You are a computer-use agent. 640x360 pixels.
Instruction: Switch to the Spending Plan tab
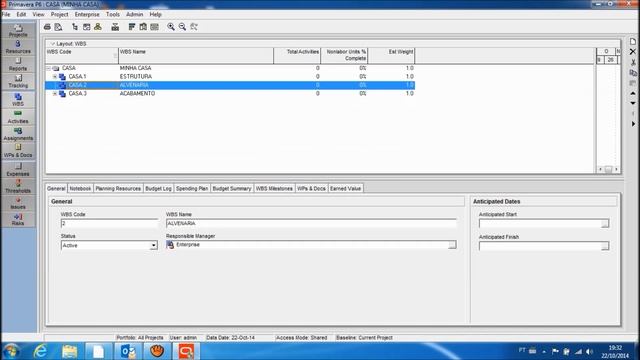coord(192,189)
